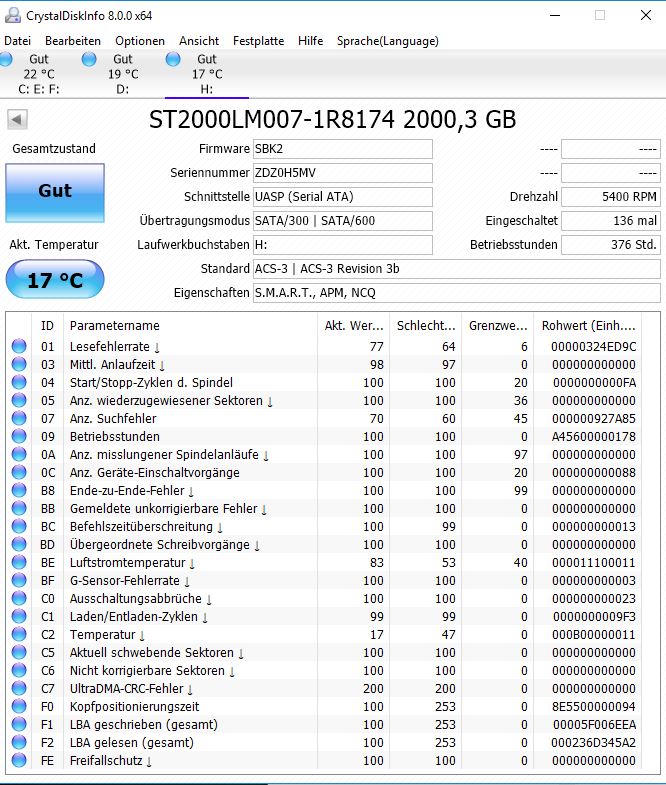Click the Übertragungsmodus field

click(x=343, y=221)
